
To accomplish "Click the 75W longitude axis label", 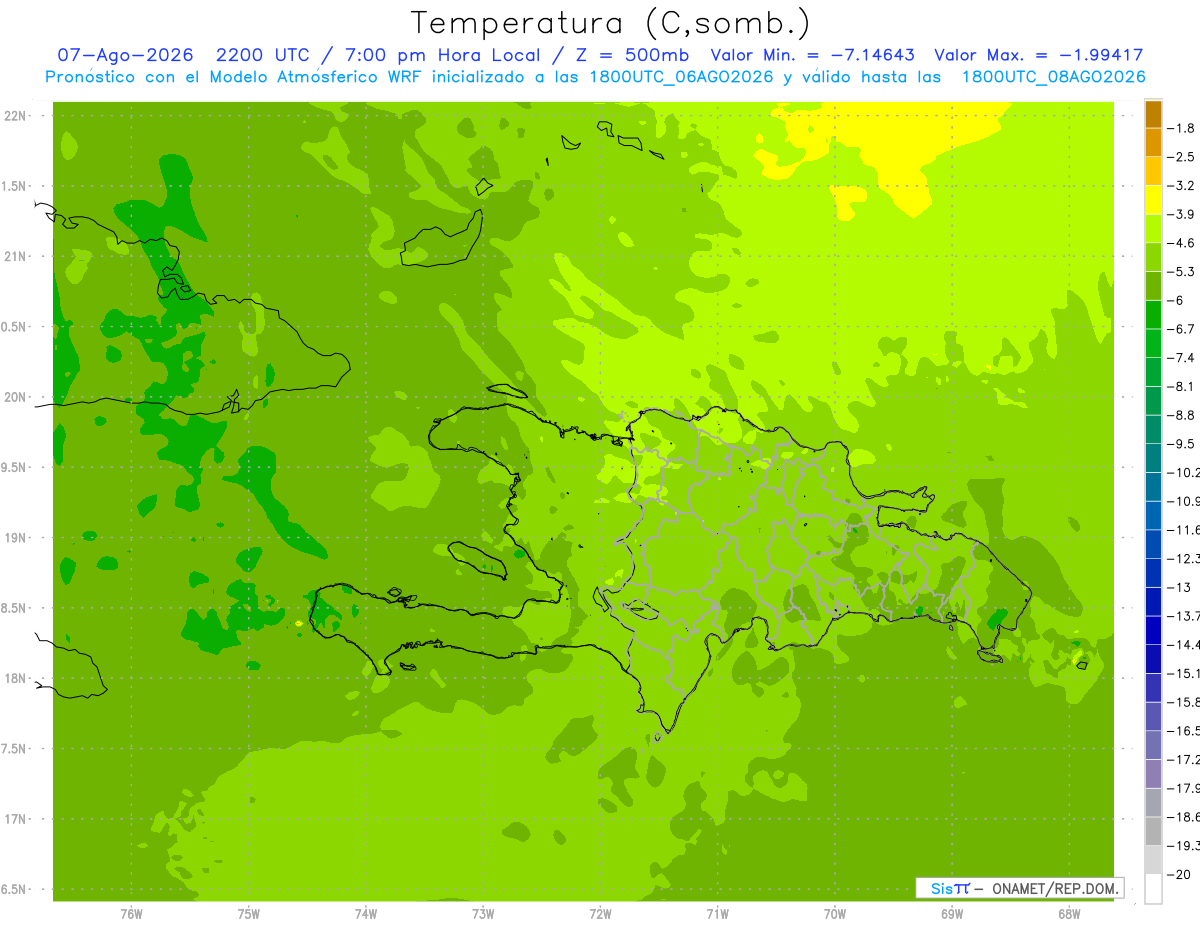I will [248, 914].
